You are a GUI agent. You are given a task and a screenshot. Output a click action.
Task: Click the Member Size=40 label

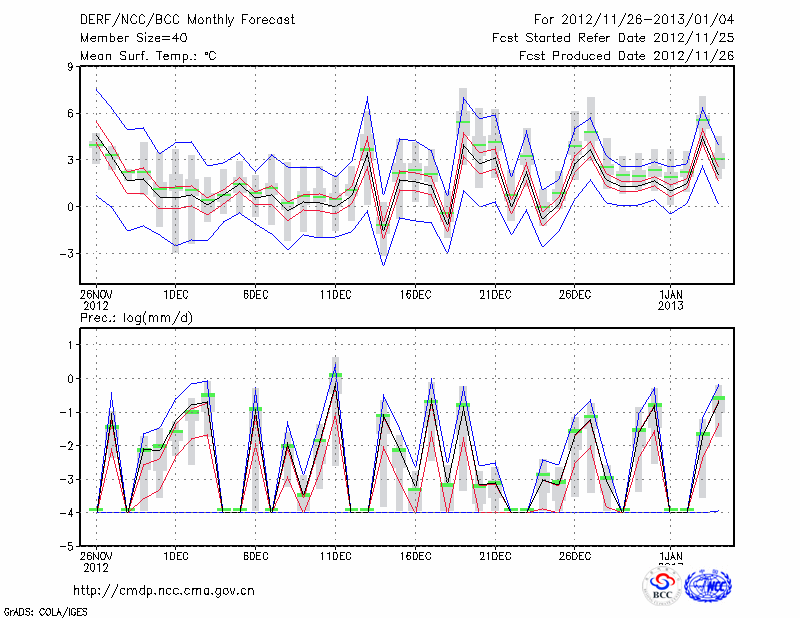pyautogui.click(x=132, y=38)
